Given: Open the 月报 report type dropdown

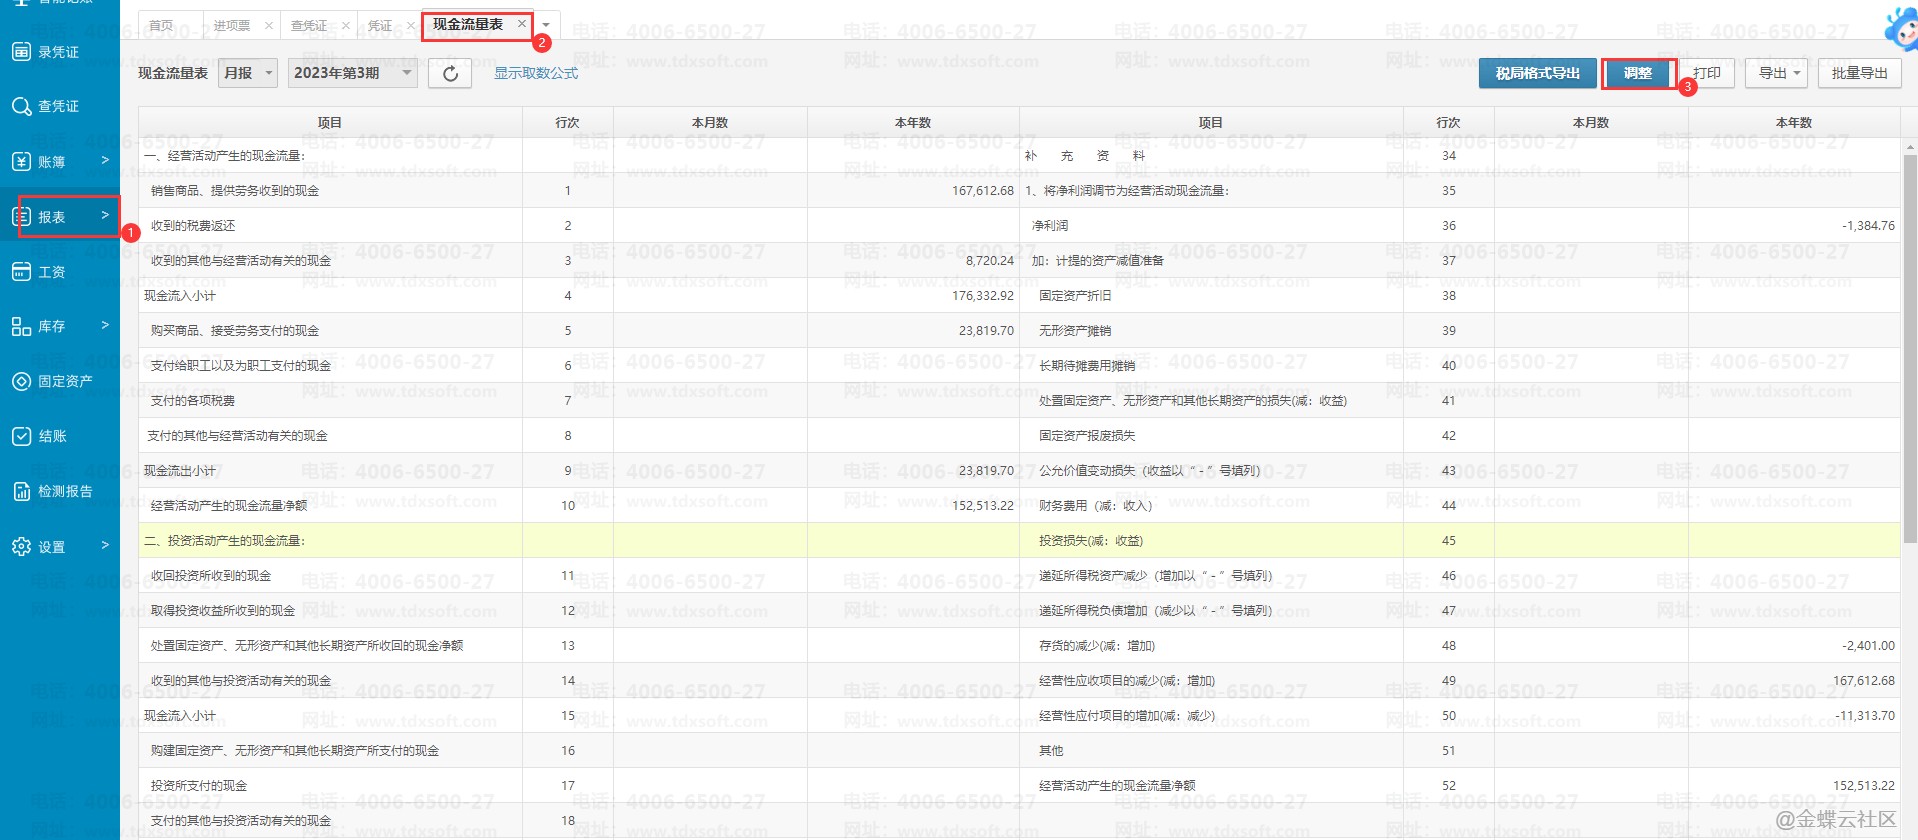Looking at the screenshot, I should pyautogui.click(x=247, y=73).
